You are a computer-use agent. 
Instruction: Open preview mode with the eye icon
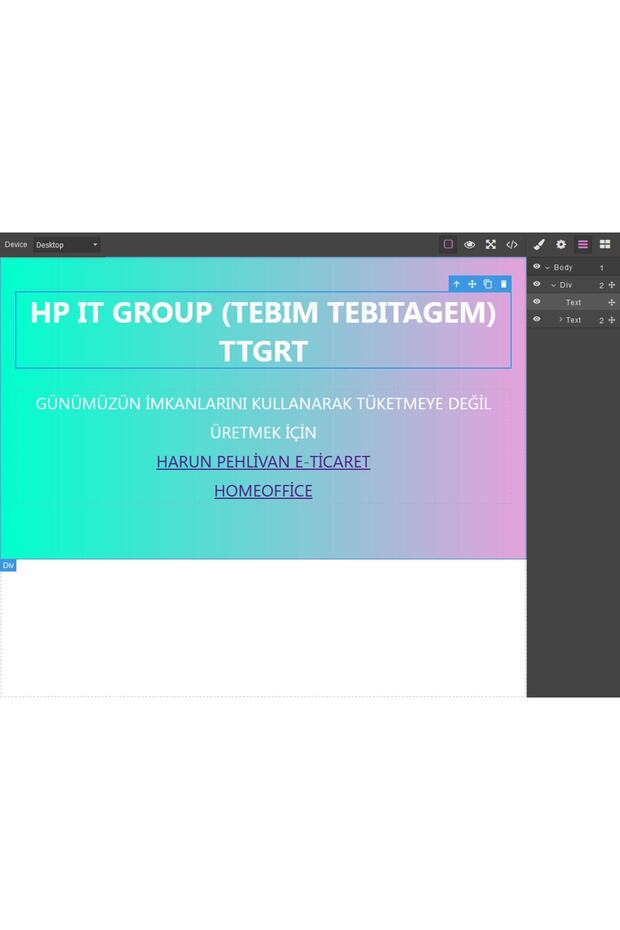469,244
